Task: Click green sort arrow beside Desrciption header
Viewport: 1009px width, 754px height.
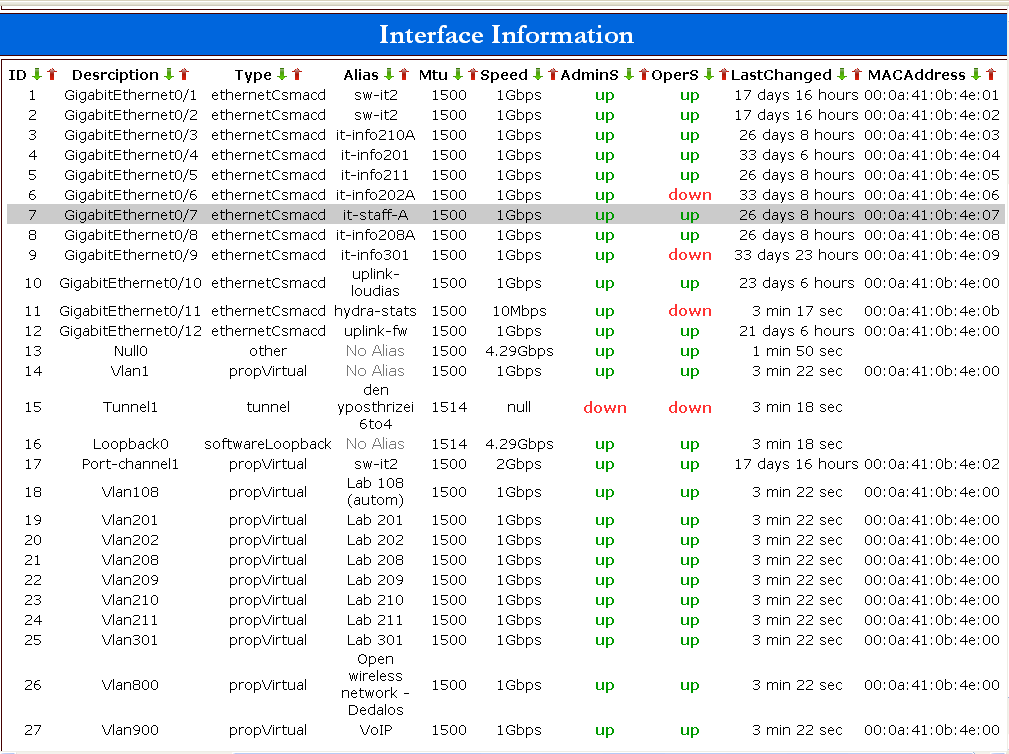Action: pyautogui.click(x=169, y=75)
